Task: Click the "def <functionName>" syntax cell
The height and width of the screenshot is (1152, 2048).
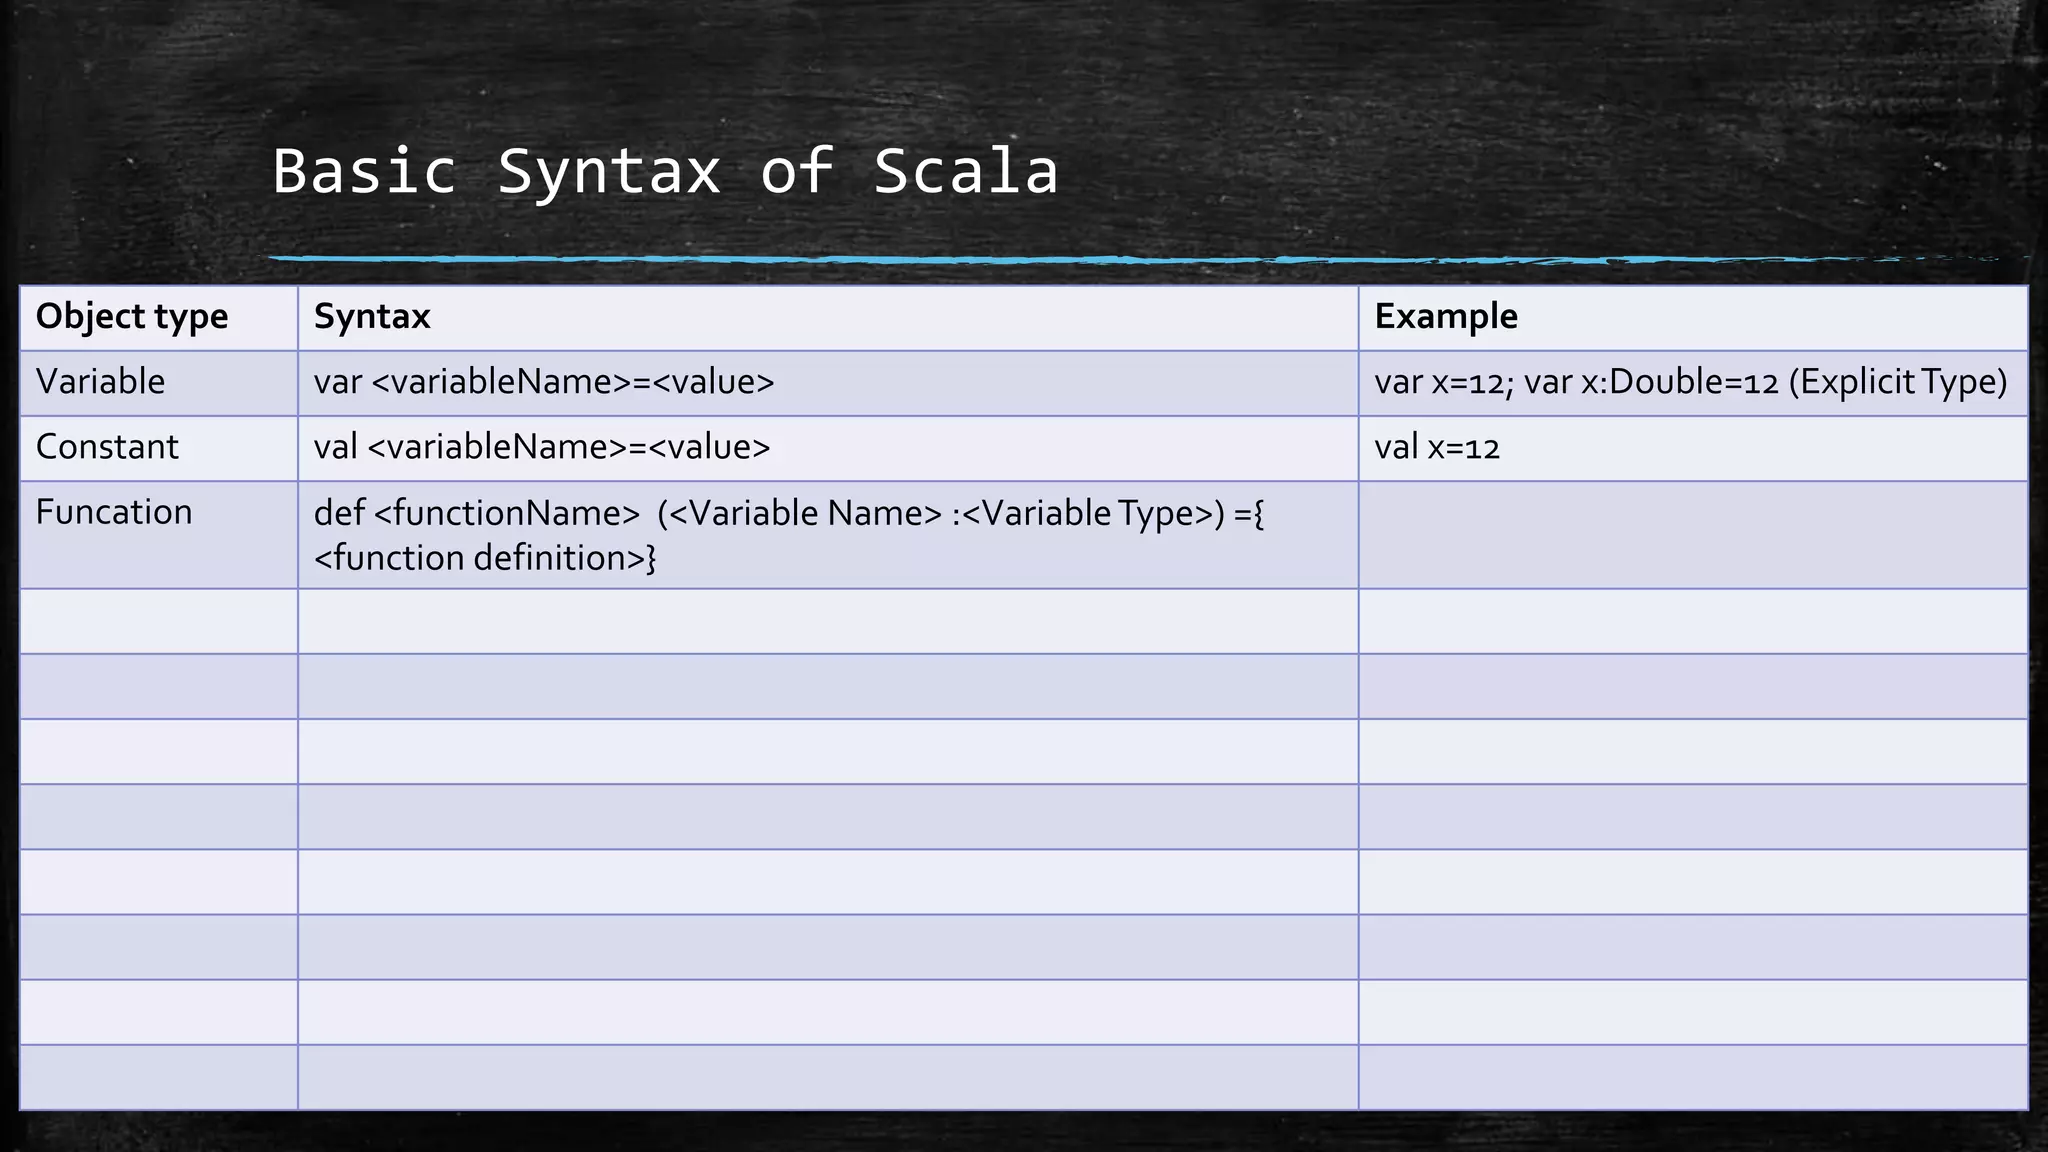Action: pyautogui.click(x=828, y=535)
